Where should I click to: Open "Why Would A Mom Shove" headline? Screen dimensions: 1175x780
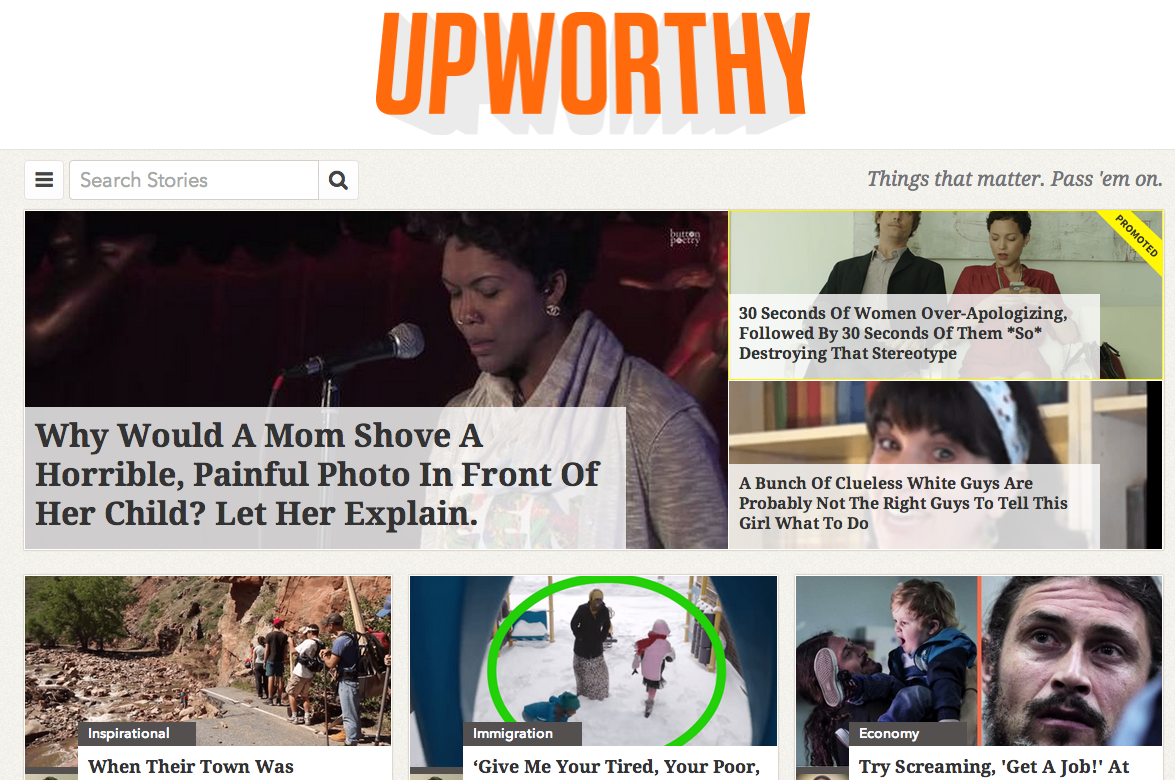[x=318, y=475]
